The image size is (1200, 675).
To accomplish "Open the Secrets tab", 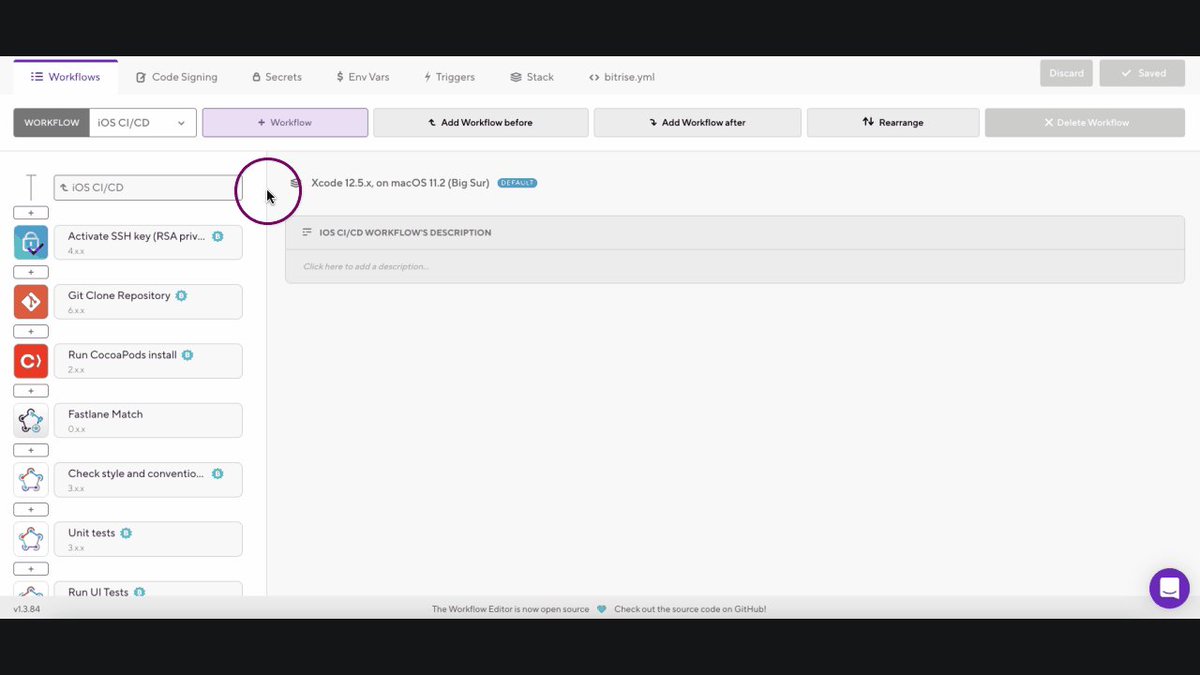I will click(276, 77).
